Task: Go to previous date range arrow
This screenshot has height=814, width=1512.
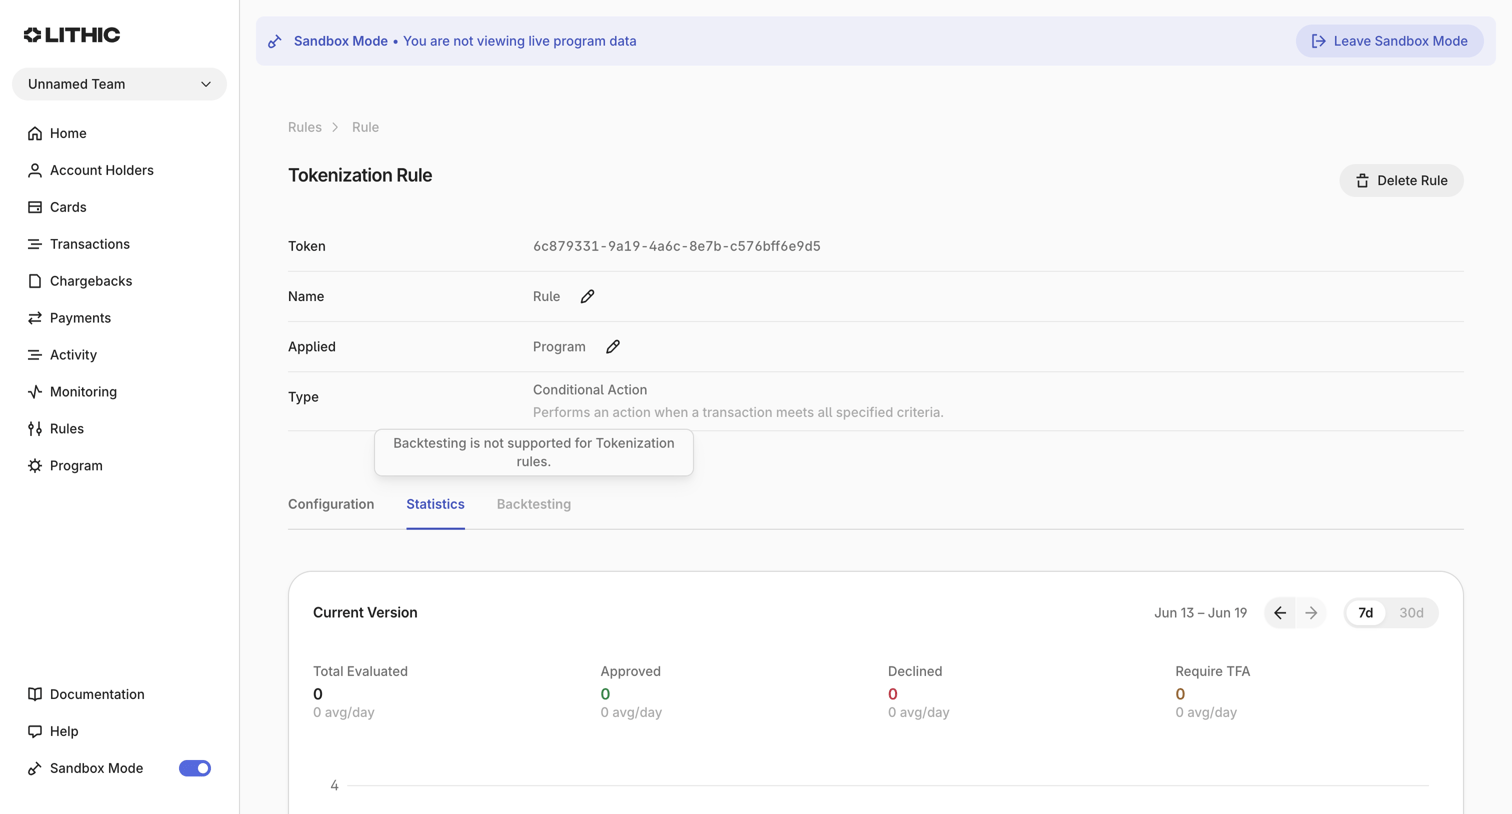Action: coord(1280,613)
